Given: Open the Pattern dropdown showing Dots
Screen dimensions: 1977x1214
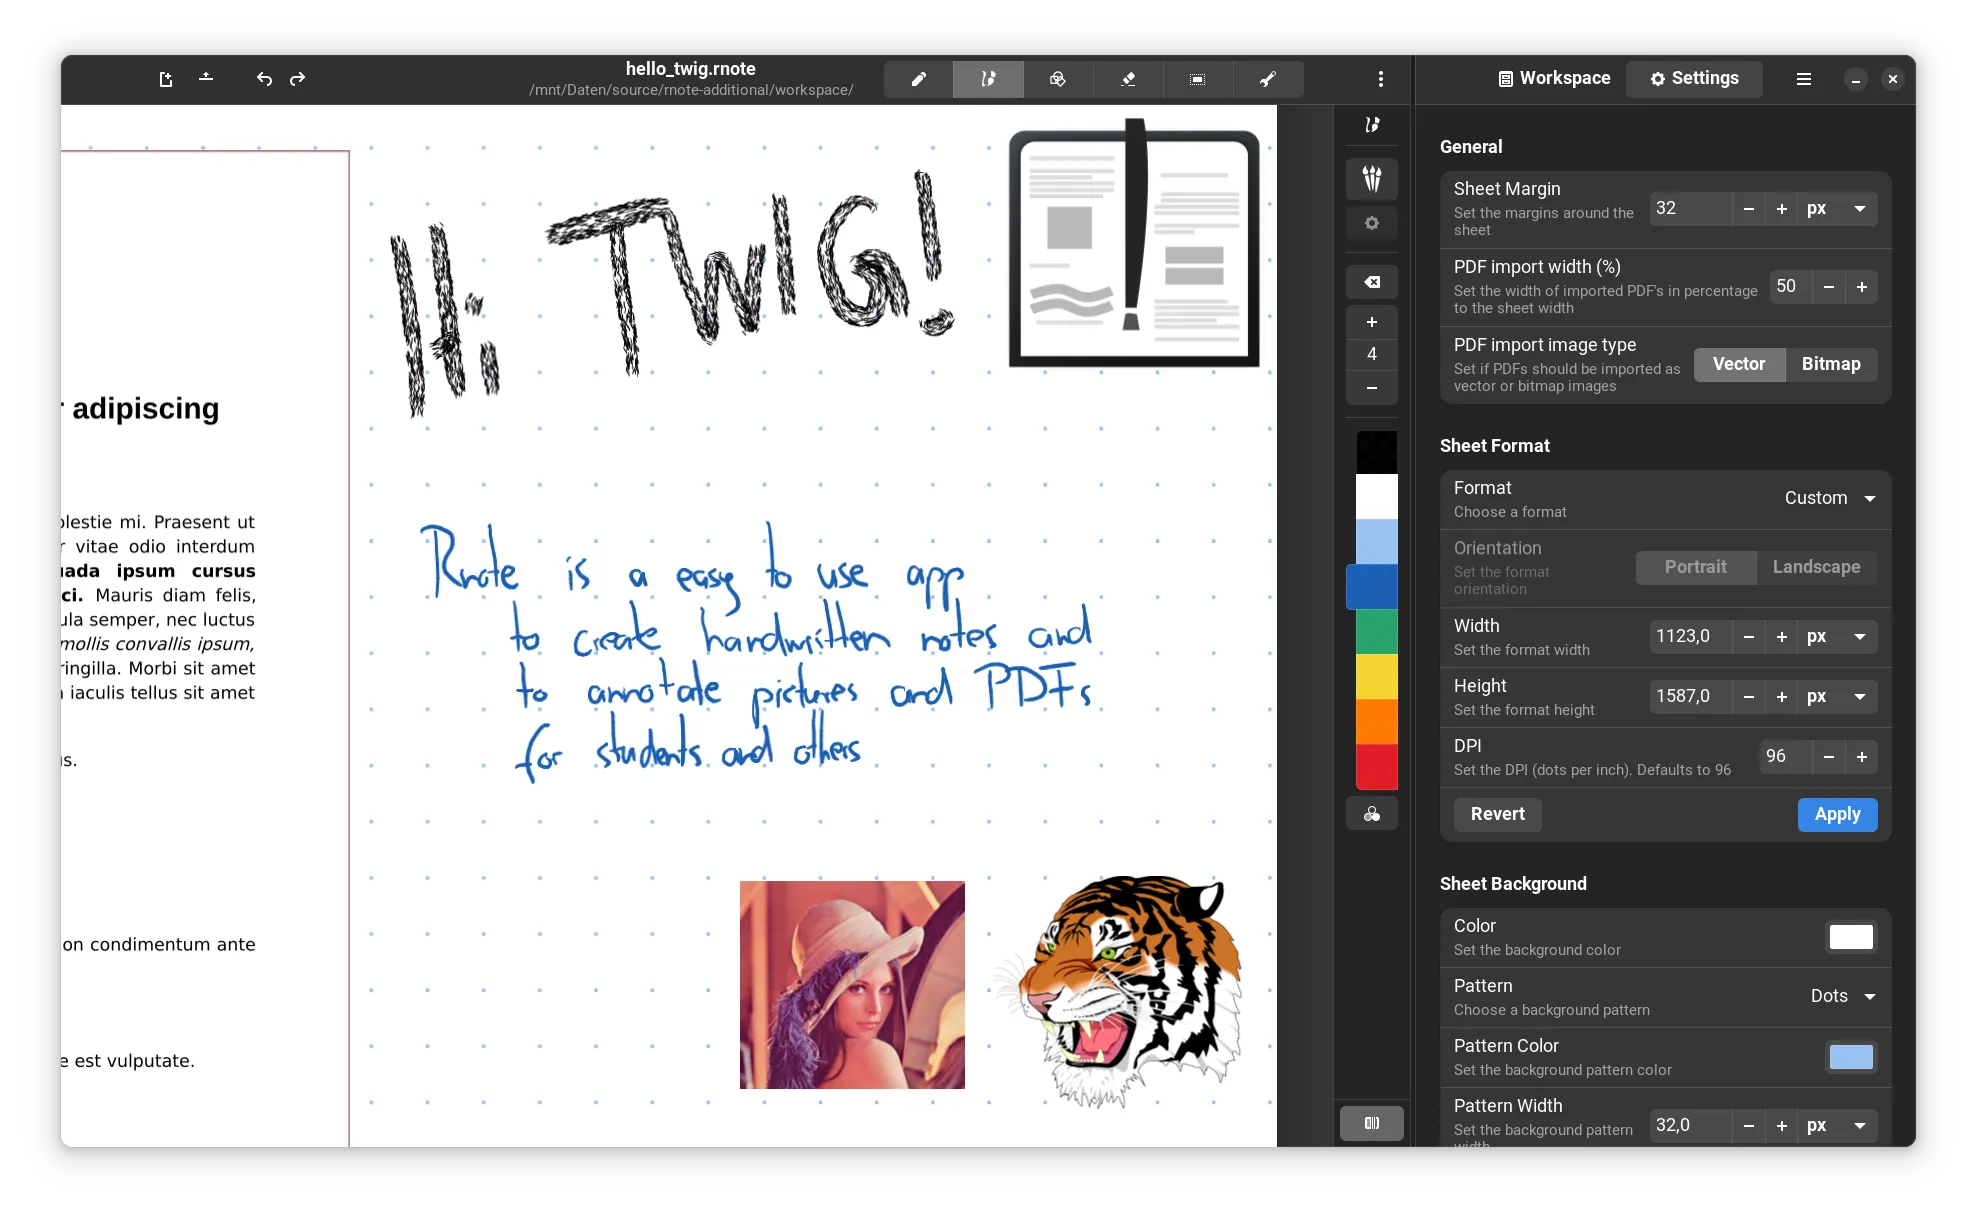Looking at the screenshot, I should pos(1842,996).
